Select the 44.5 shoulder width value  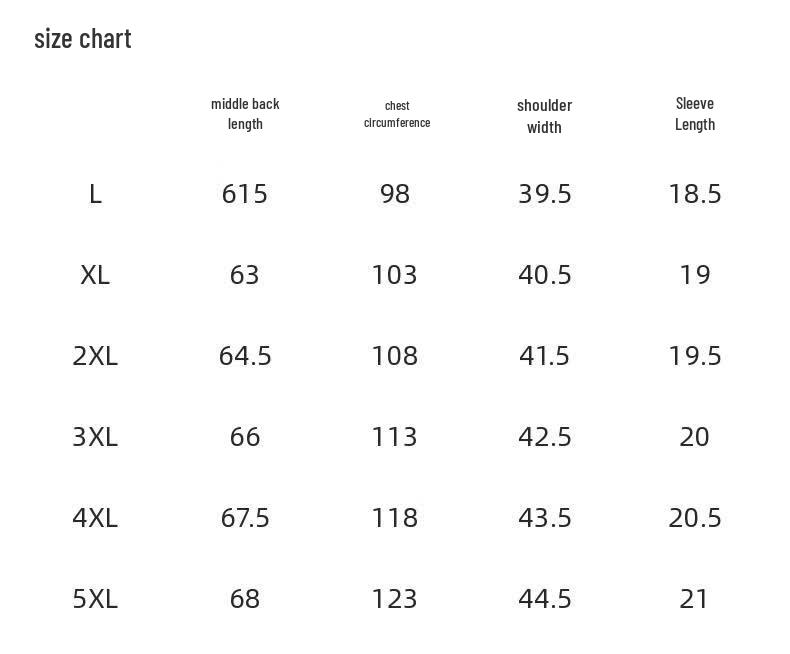click(x=545, y=599)
